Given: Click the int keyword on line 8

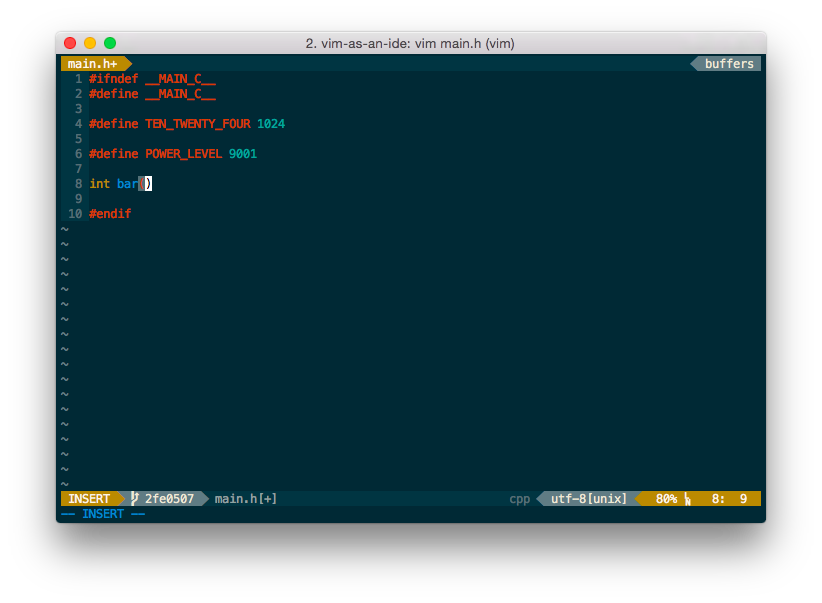Looking at the screenshot, I should coord(100,184).
